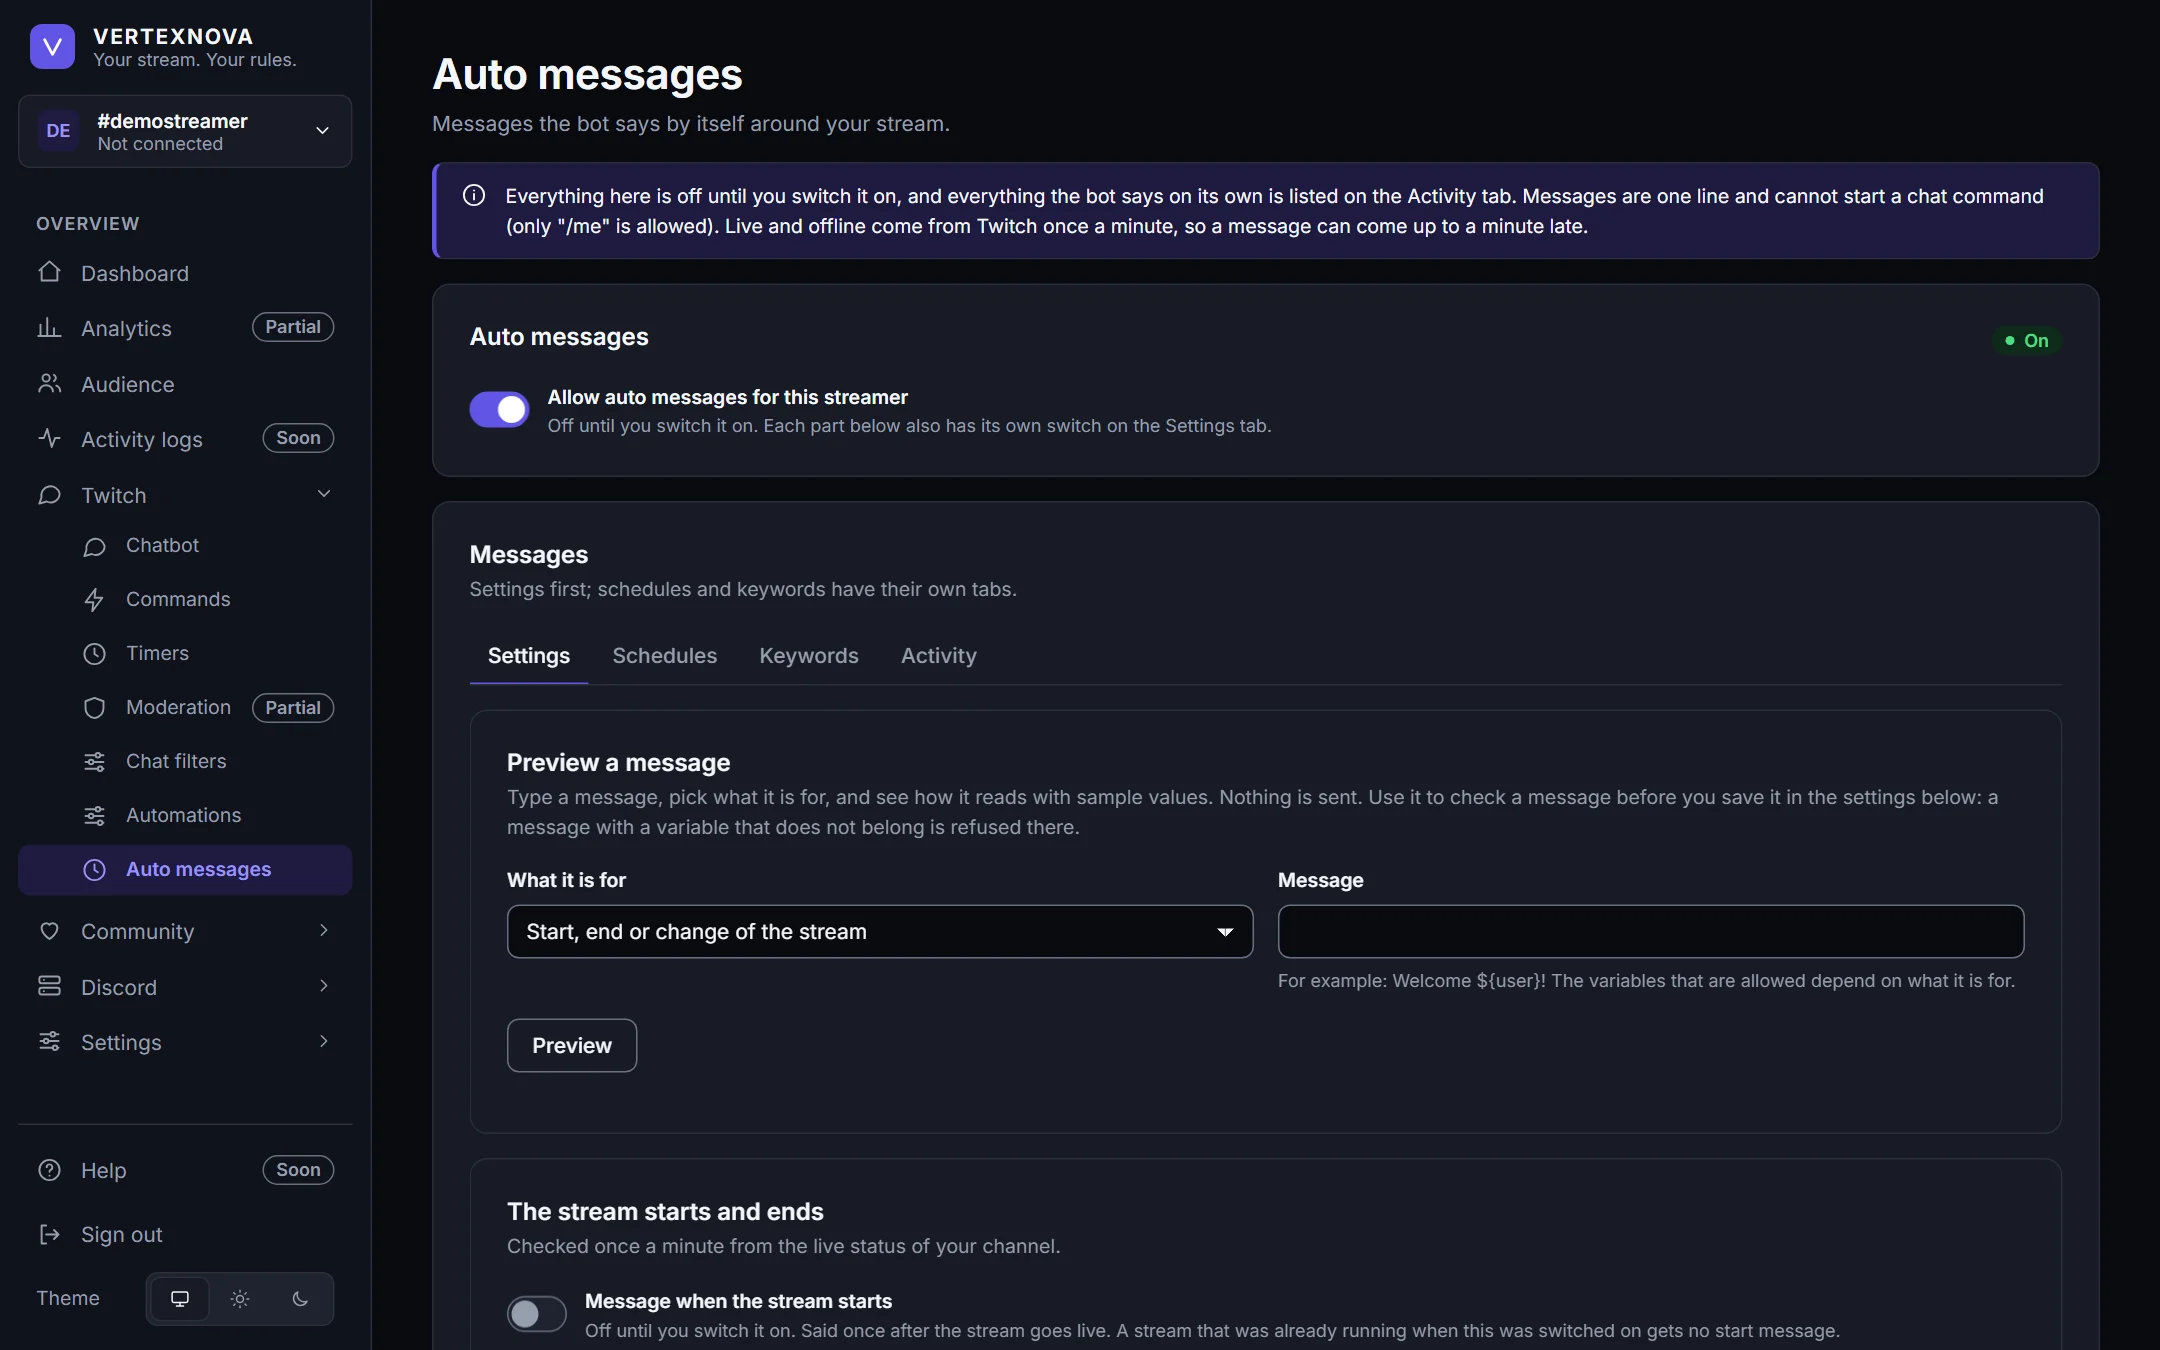This screenshot has height=1350, width=2160.
Task: Click the Discord server icon
Action: [49, 987]
